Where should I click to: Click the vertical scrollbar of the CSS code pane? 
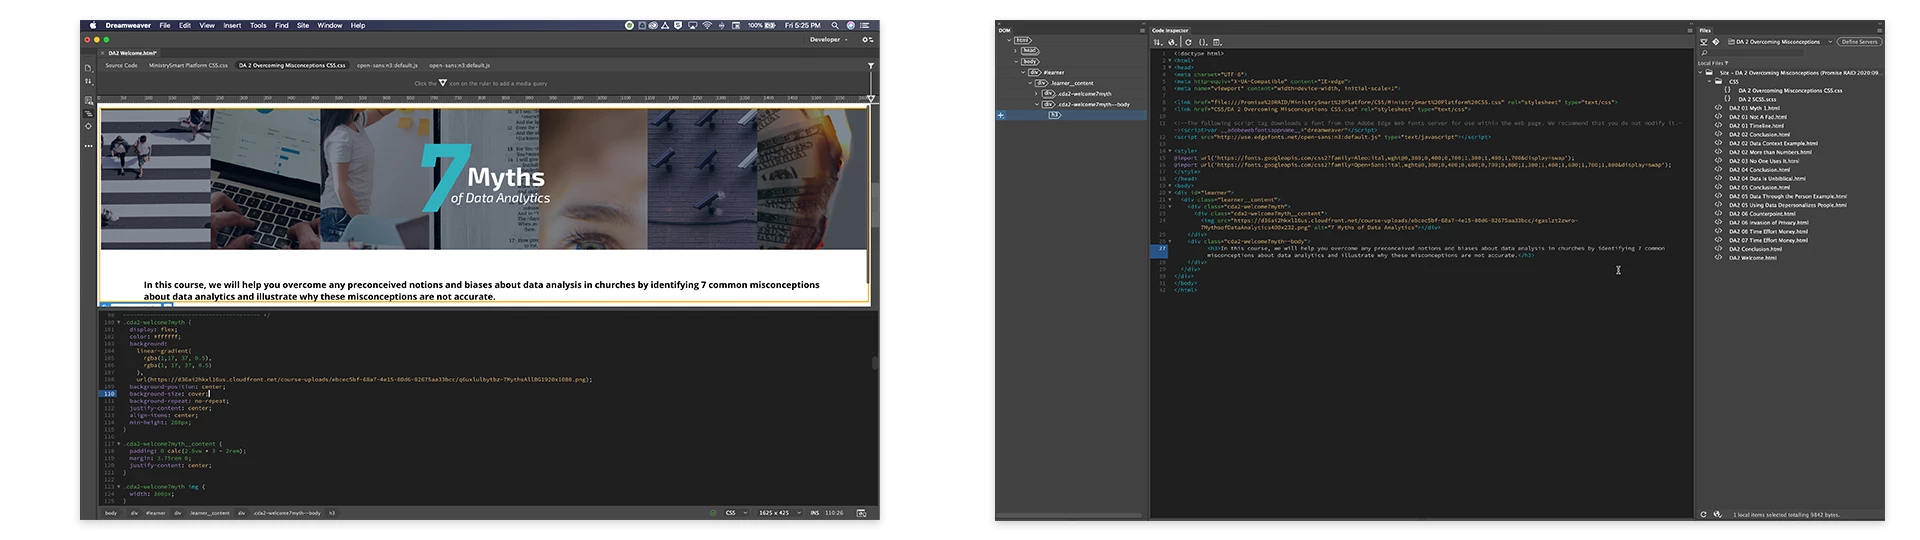tap(875, 362)
